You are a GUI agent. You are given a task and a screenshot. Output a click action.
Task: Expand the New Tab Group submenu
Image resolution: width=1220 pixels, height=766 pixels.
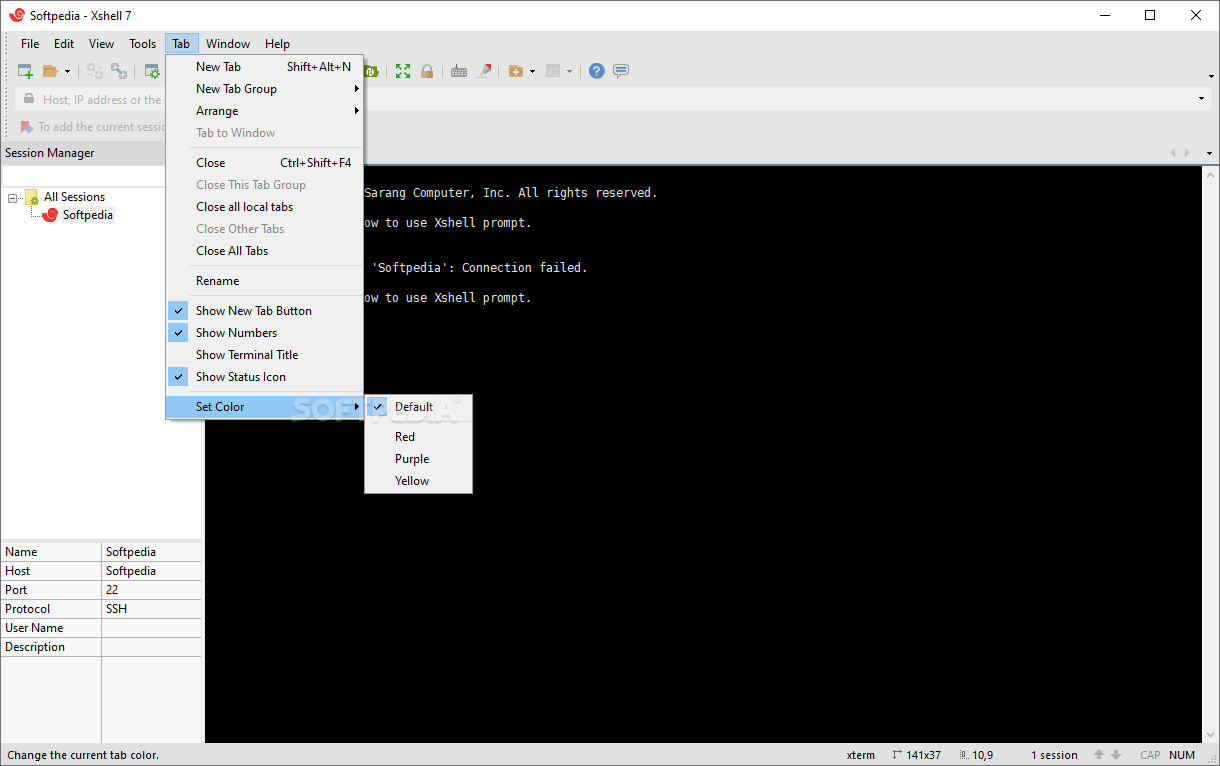(x=264, y=89)
